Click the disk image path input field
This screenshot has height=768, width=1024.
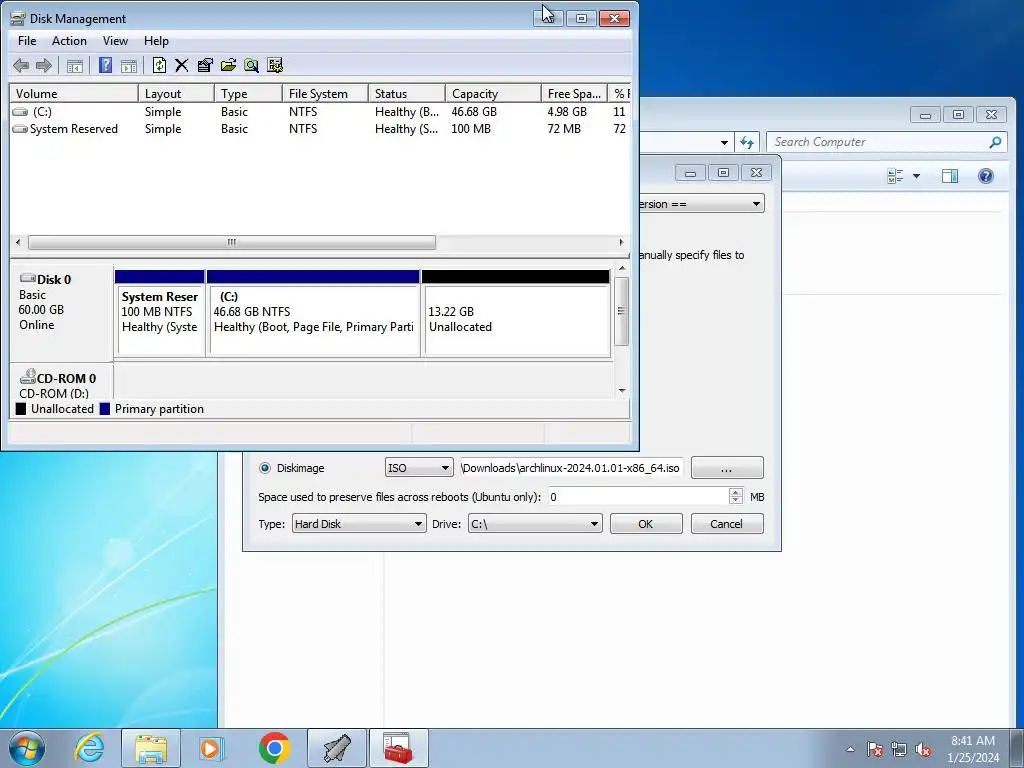pos(571,468)
